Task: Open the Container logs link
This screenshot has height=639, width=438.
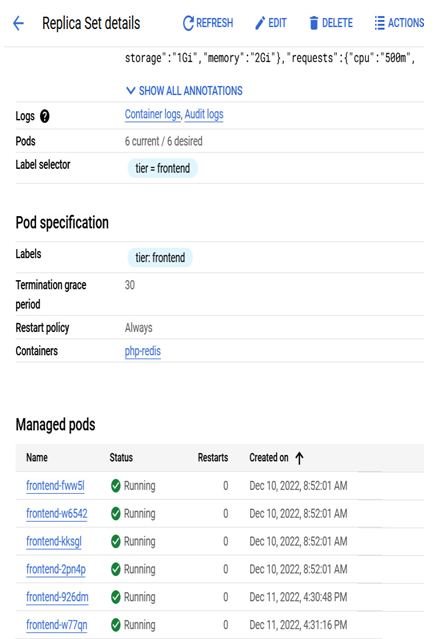Action: point(153,115)
